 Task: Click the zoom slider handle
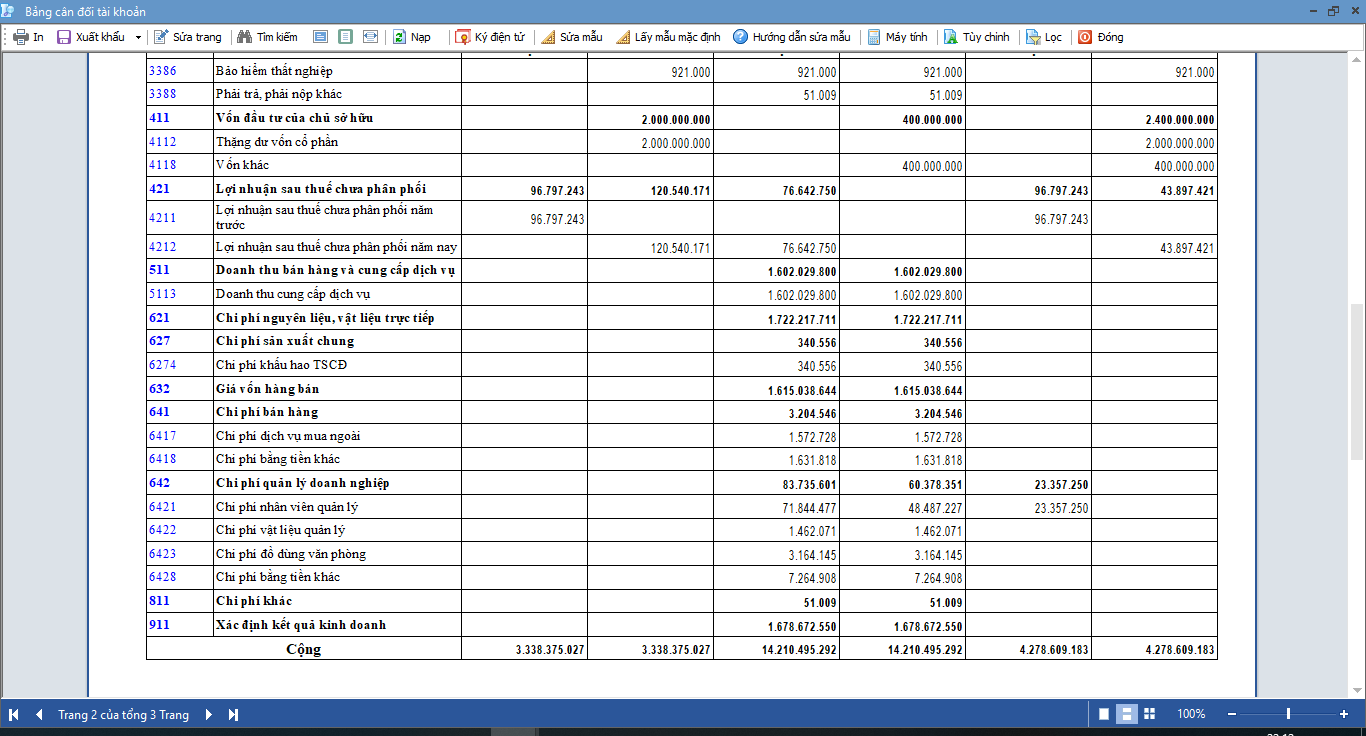pos(1288,714)
